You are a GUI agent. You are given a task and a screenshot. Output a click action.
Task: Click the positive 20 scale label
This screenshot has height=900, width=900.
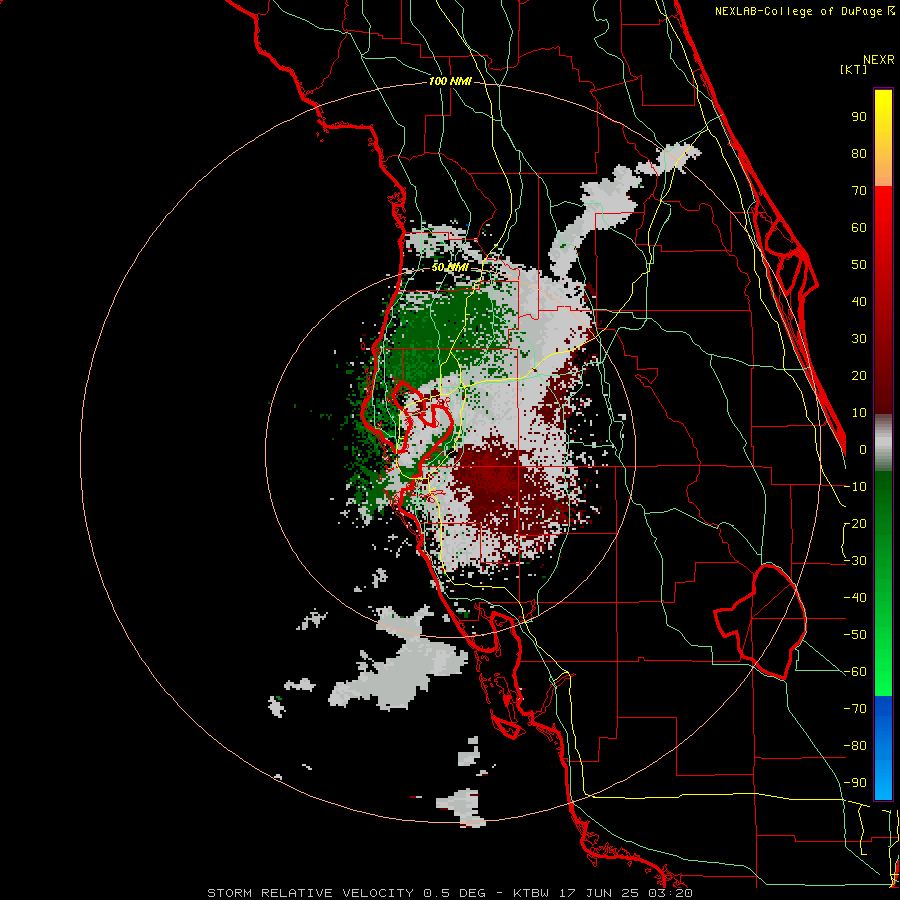[x=859, y=376]
